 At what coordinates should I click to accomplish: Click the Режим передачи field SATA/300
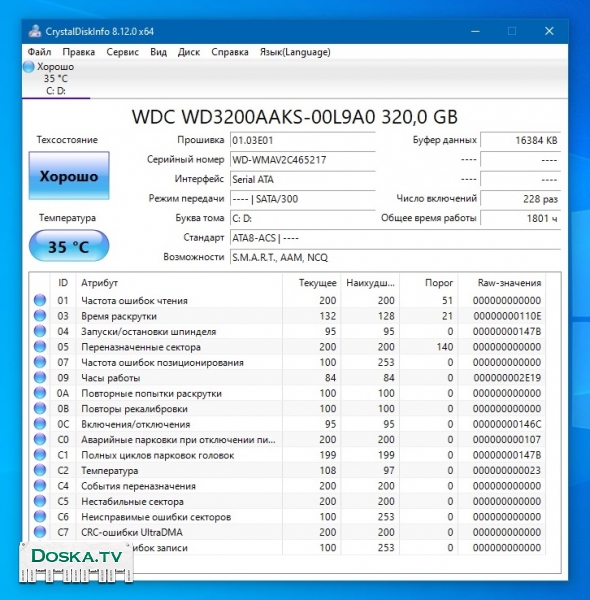(302, 199)
